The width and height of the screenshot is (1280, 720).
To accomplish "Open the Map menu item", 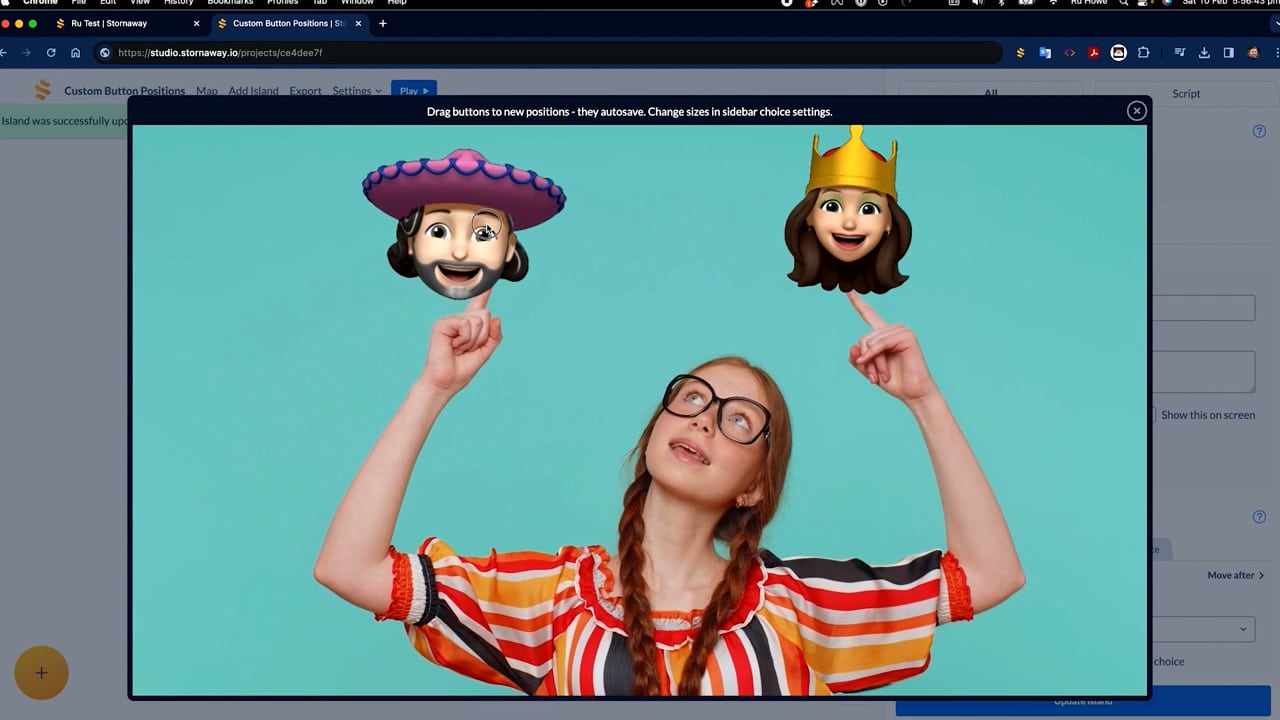I will (x=207, y=91).
